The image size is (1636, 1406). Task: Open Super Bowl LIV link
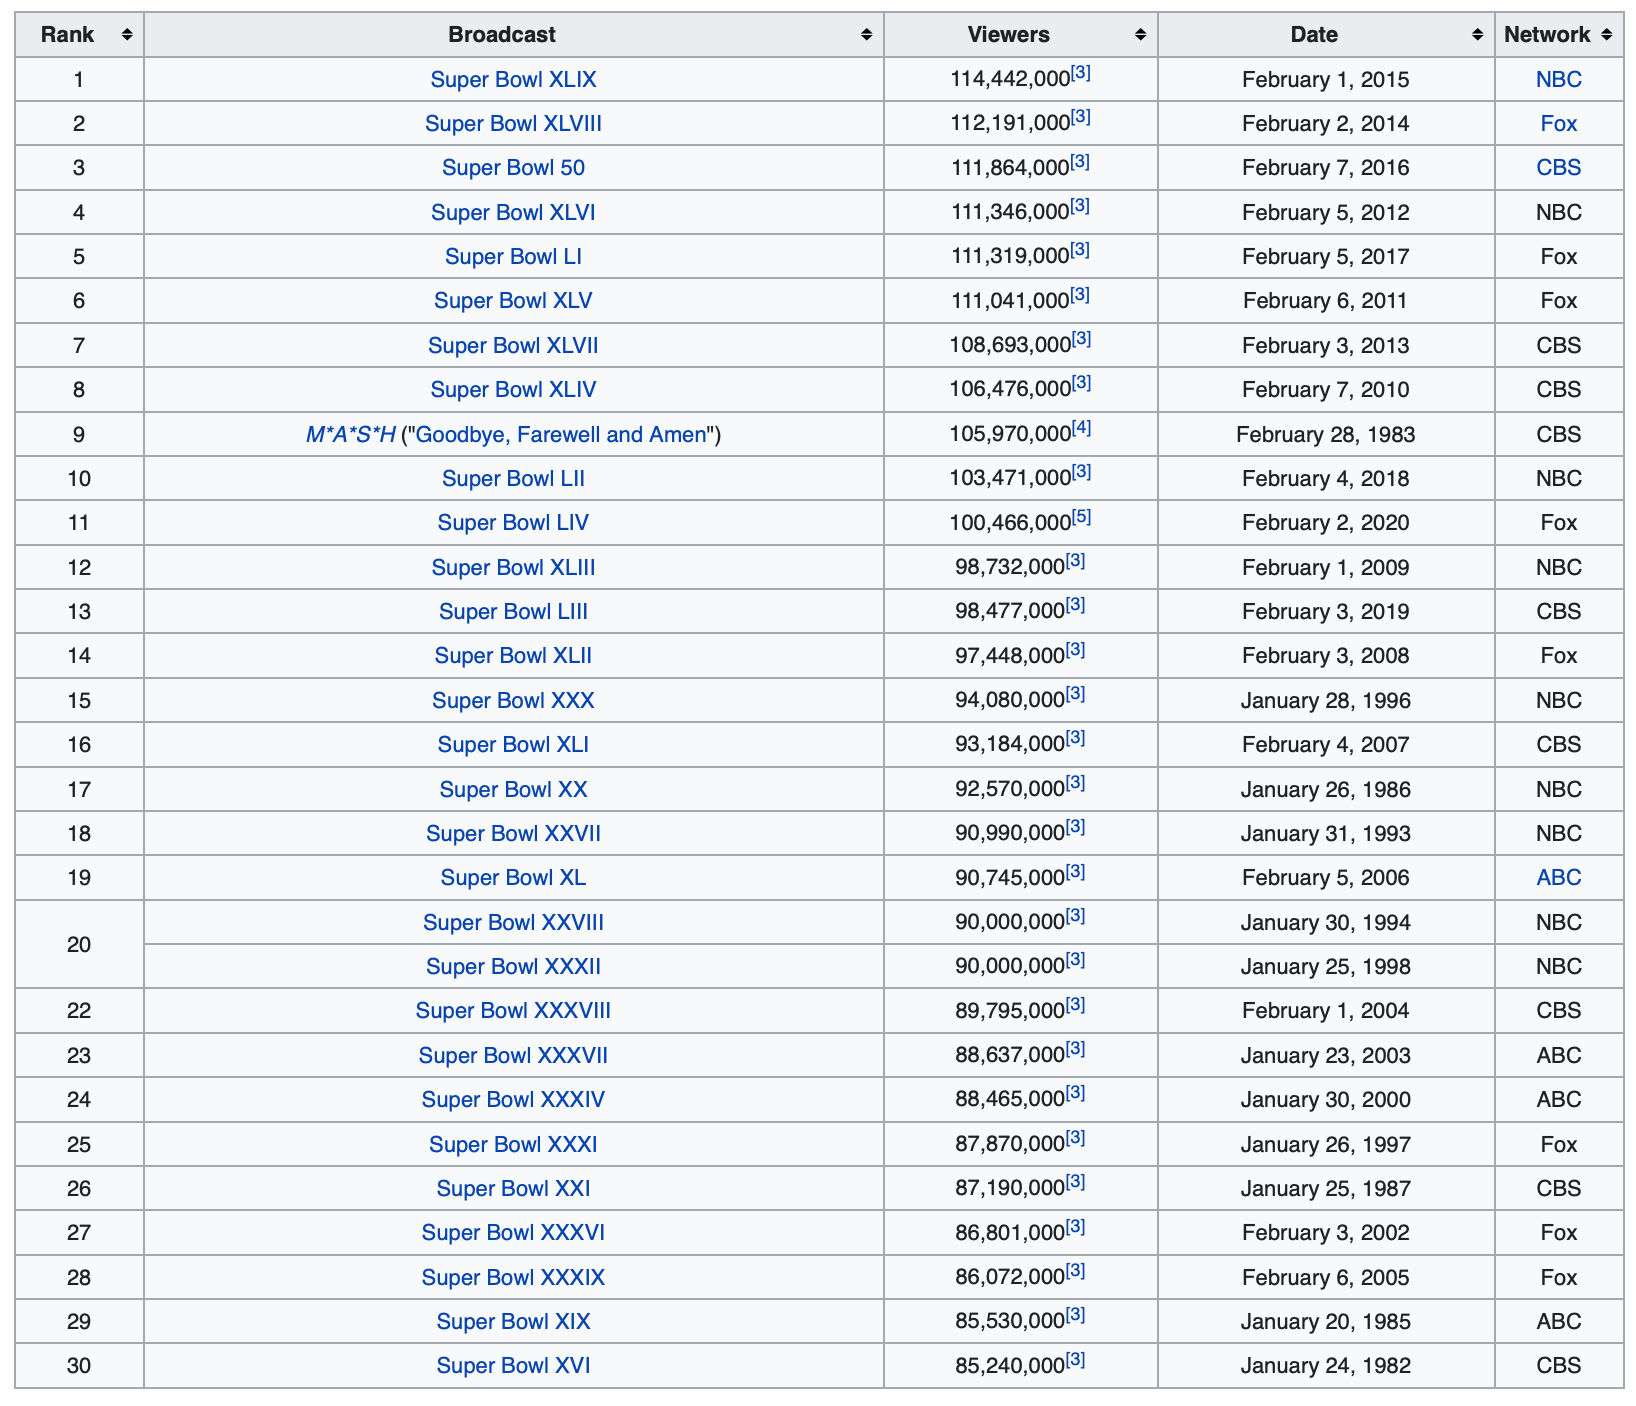[513, 523]
